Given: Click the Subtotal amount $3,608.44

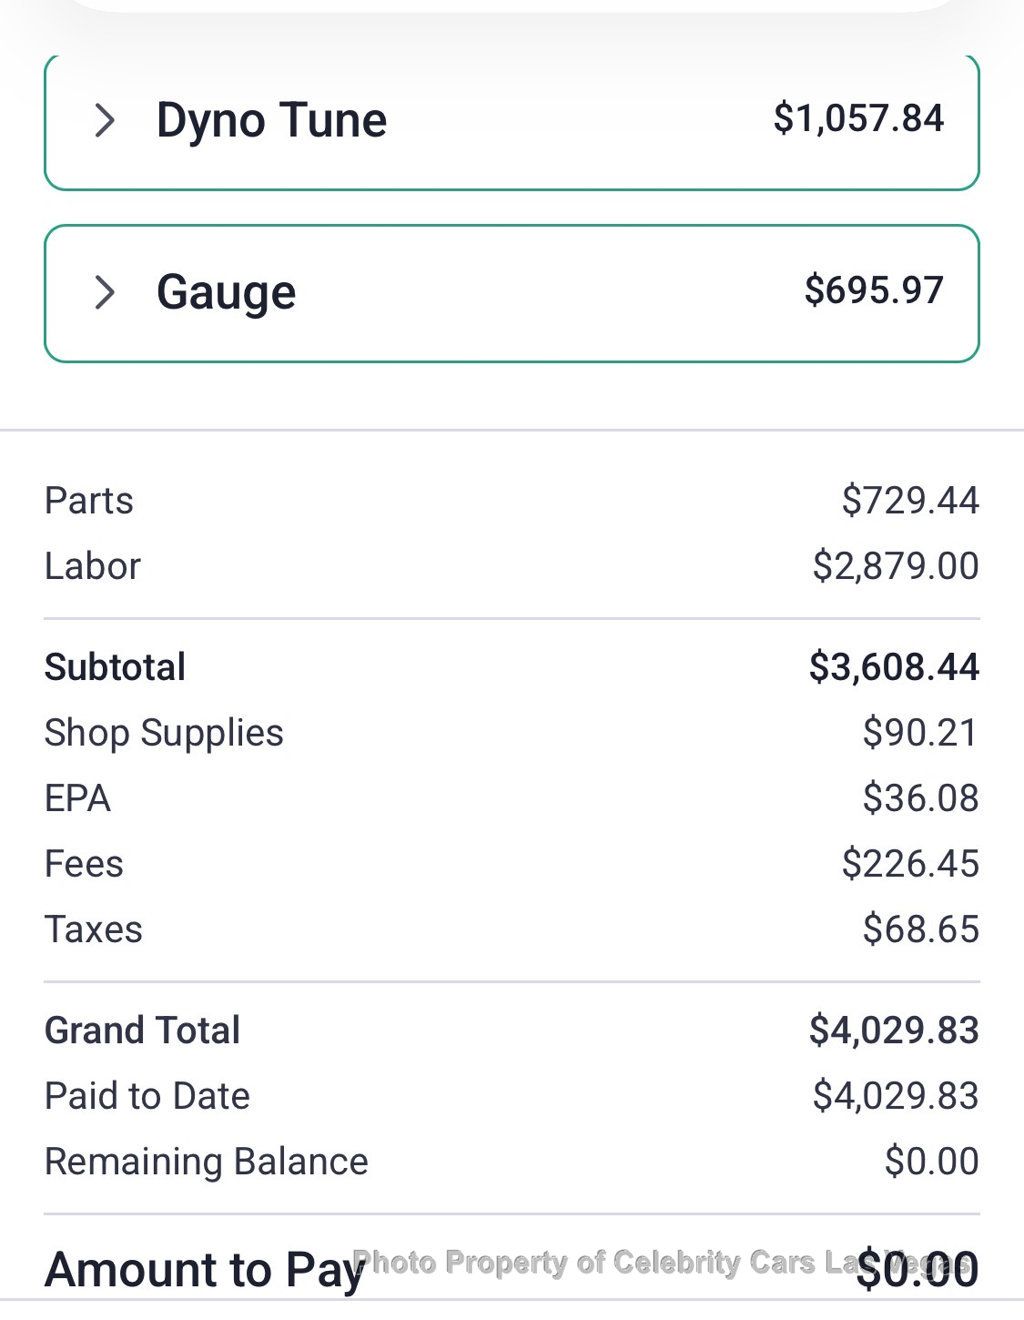Looking at the screenshot, I should click(893, 667).
